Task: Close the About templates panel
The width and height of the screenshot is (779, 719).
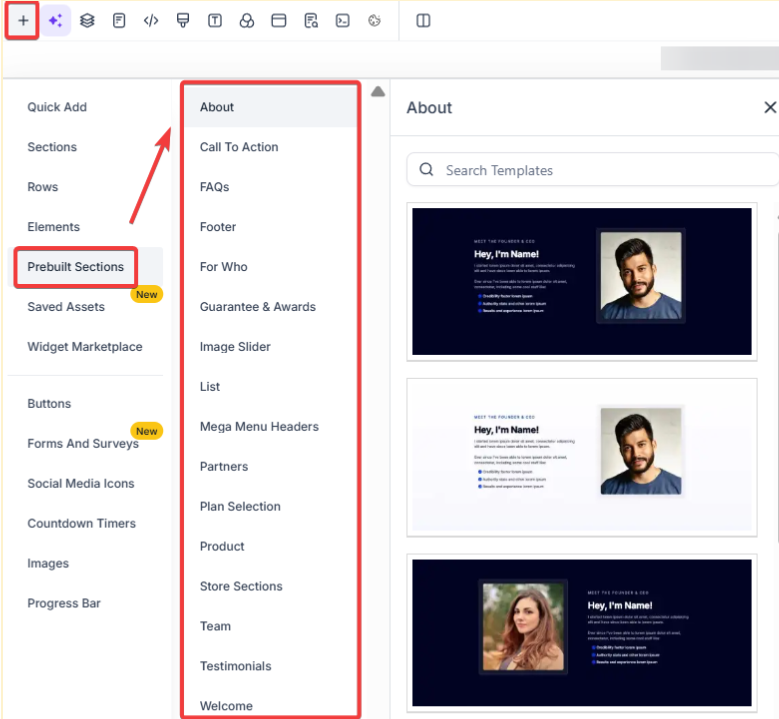Action: click(x=769, y=107)
